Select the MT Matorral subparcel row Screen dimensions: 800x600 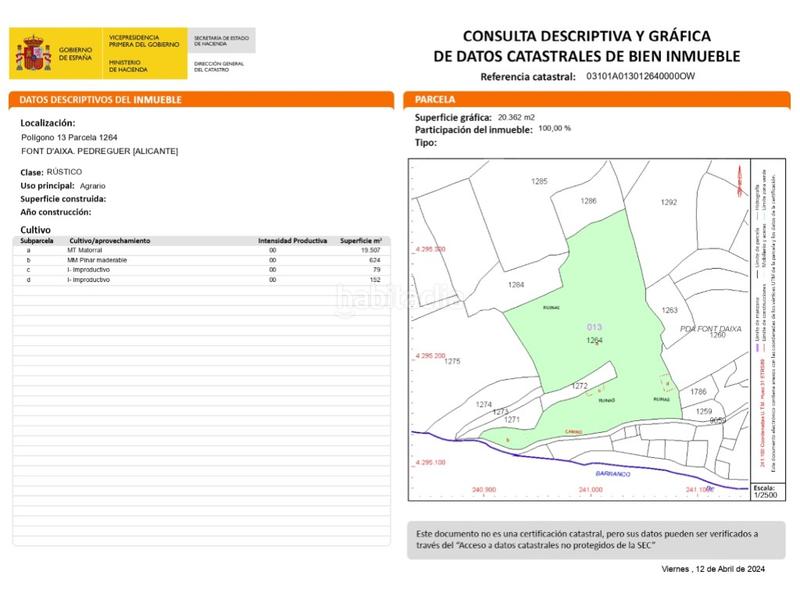pyautogui.click(x=202, y=250)
